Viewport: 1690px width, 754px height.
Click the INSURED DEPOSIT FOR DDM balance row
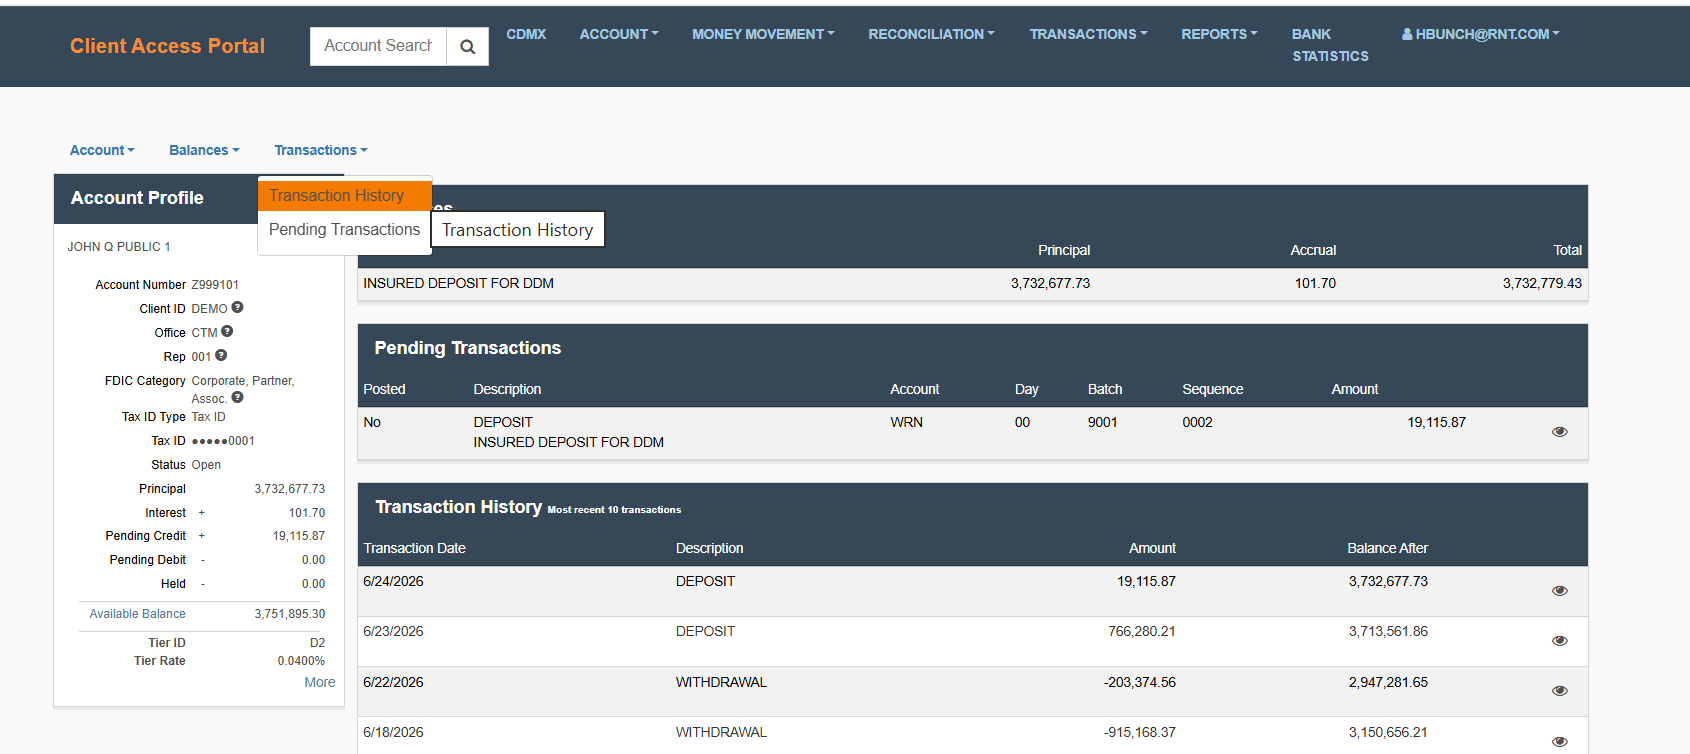pyautogui.click(x=972, y=284)
